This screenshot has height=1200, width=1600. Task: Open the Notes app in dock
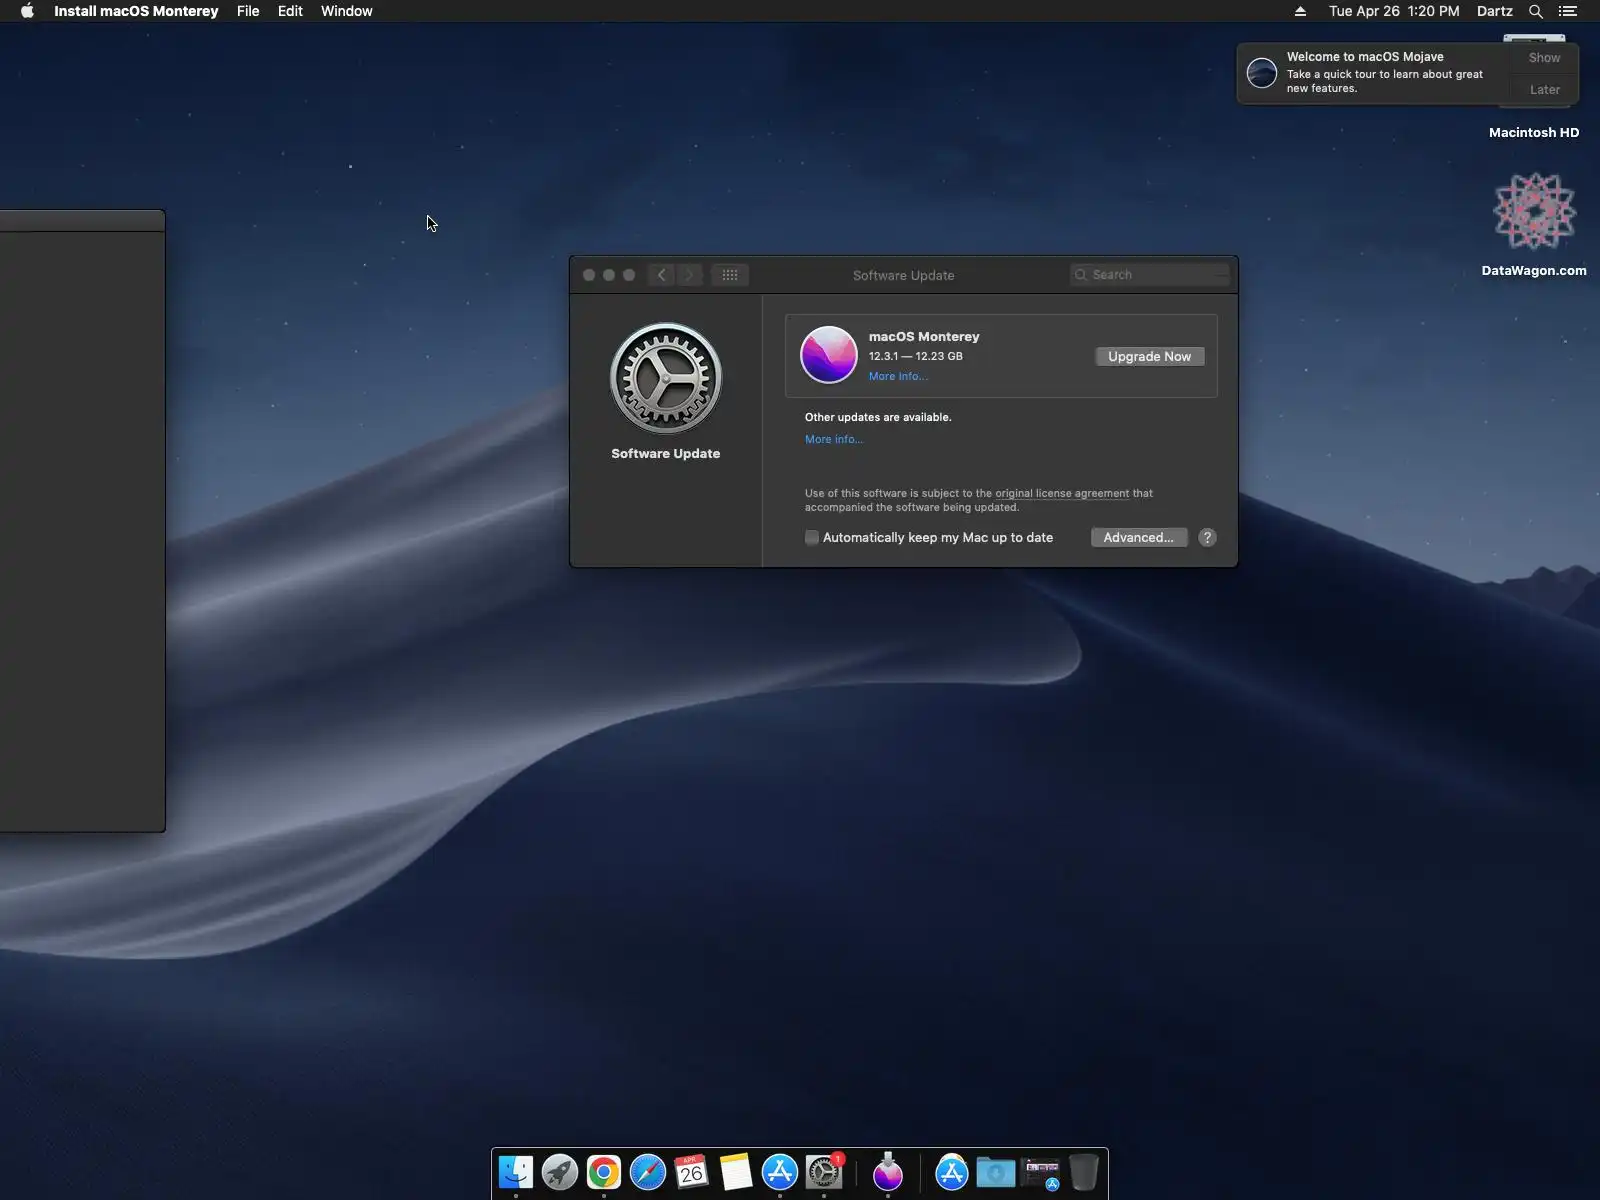(736, 1172)
